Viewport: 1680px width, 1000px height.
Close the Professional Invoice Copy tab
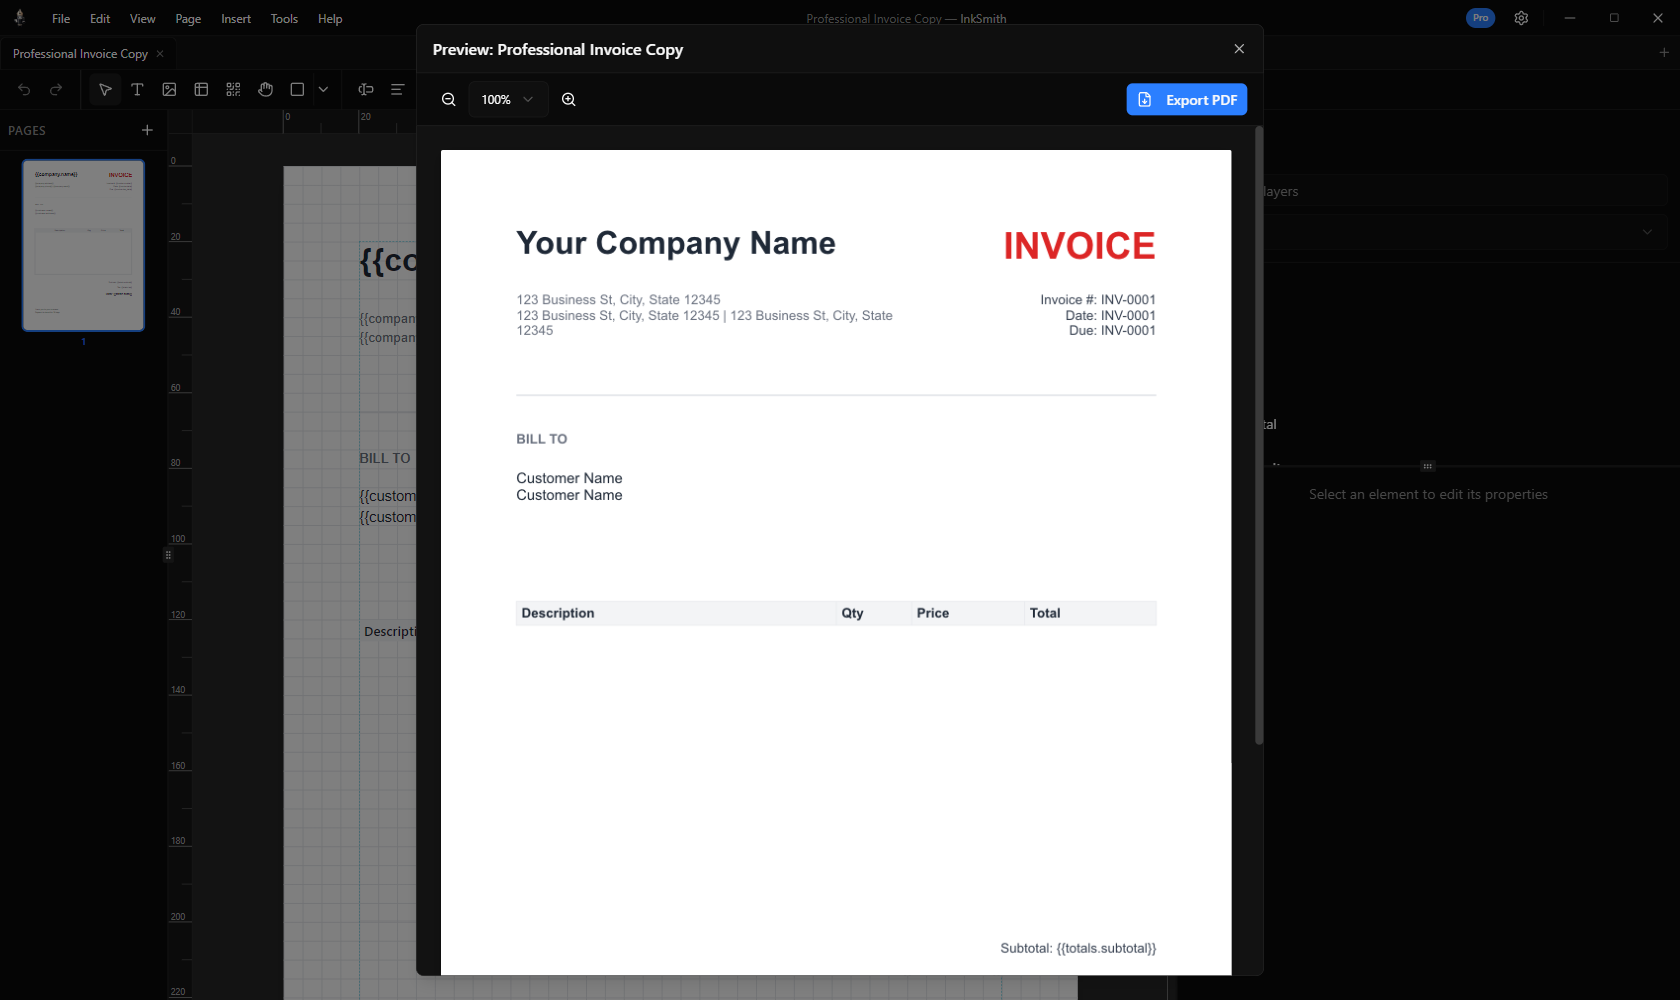coord(160,54)
